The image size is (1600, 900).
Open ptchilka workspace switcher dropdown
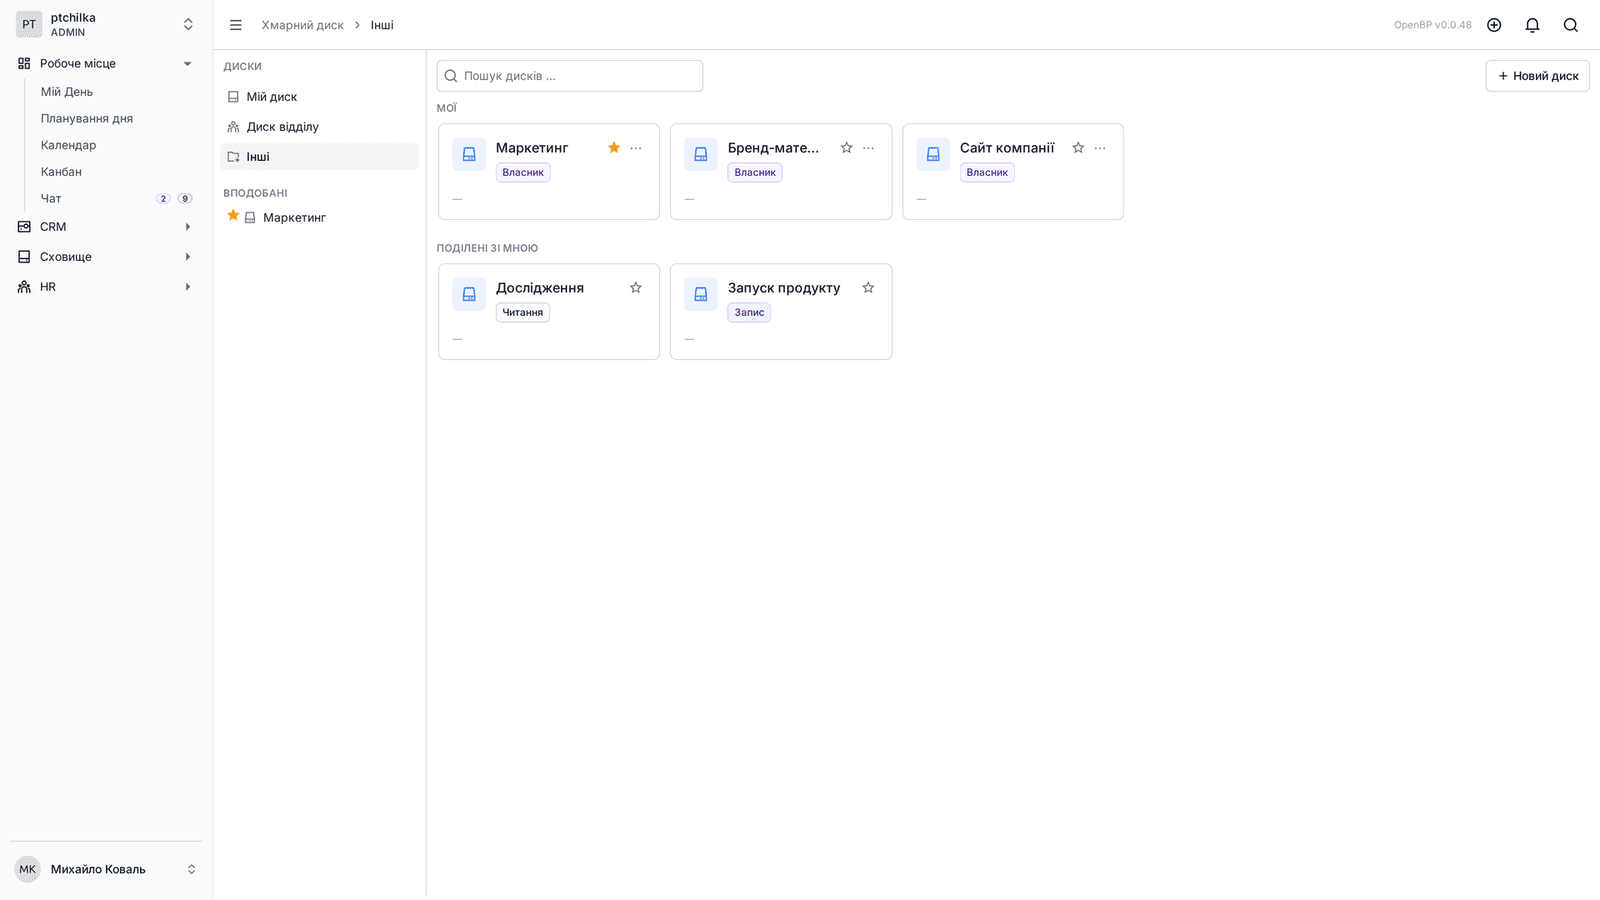click(105, 25)
